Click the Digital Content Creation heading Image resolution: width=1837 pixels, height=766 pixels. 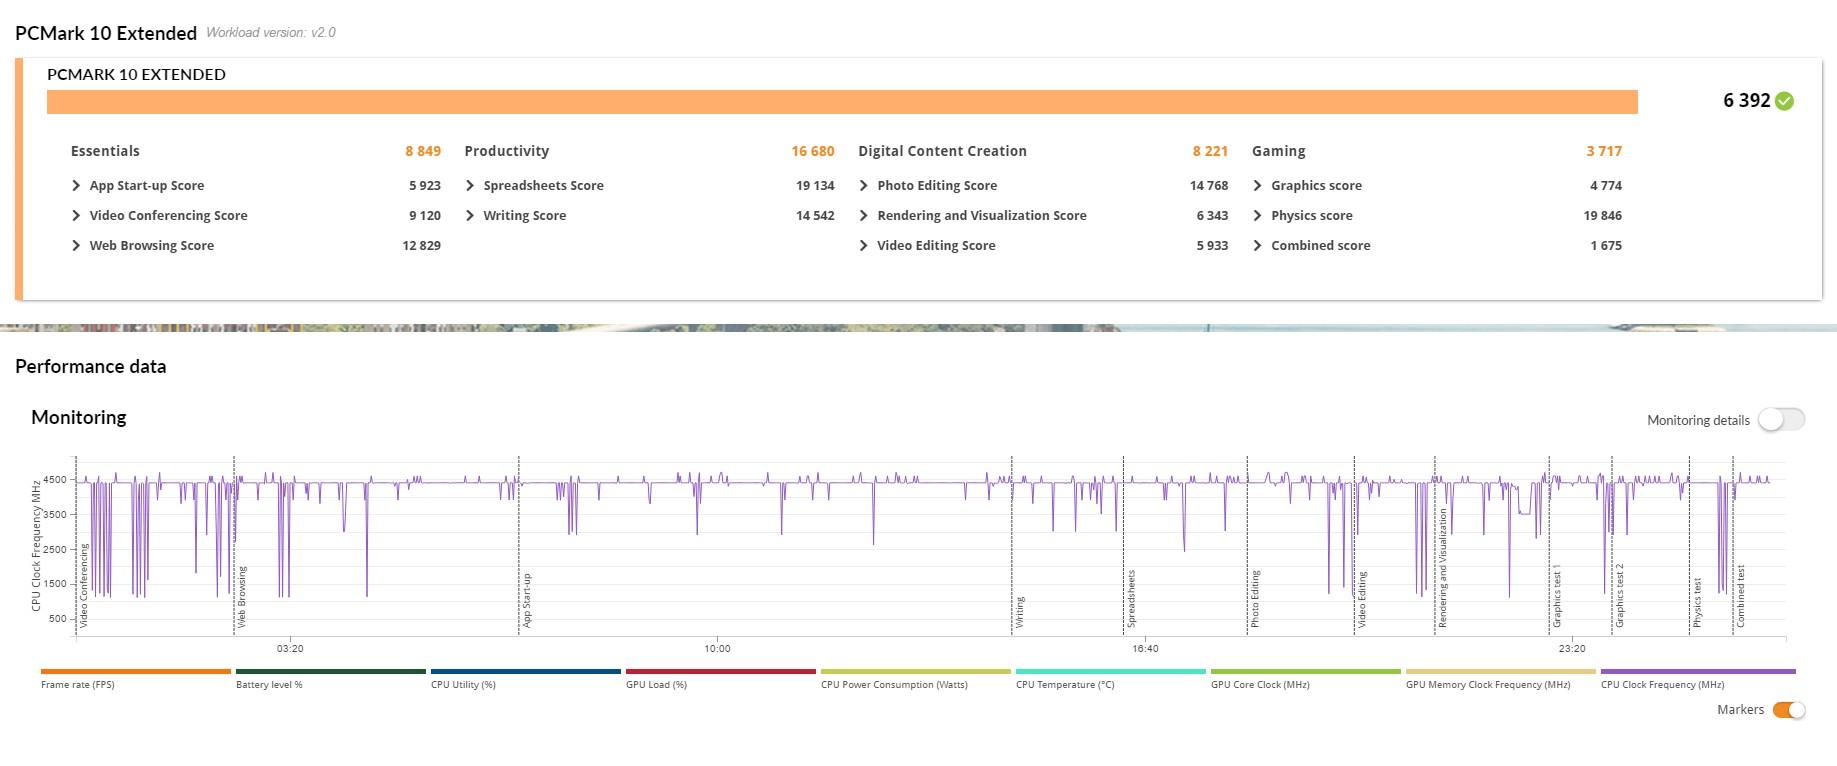tap(942, 151)
